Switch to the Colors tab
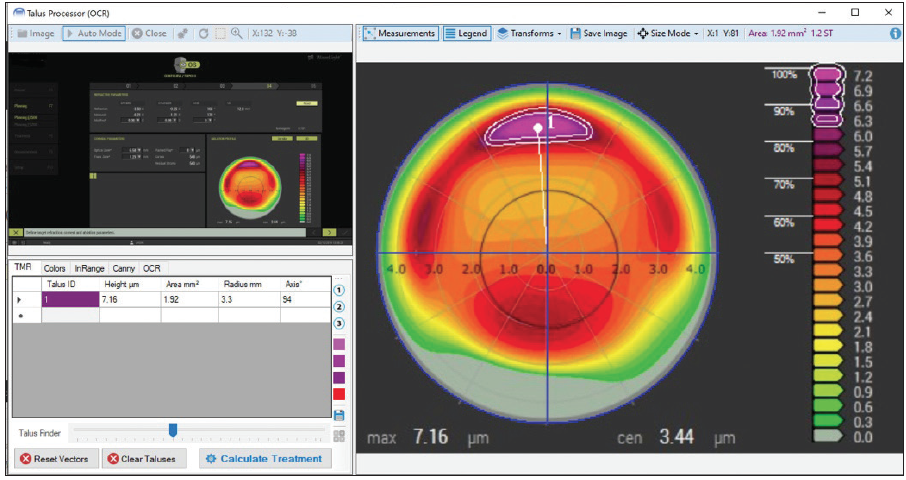 [x=54, y=268]
